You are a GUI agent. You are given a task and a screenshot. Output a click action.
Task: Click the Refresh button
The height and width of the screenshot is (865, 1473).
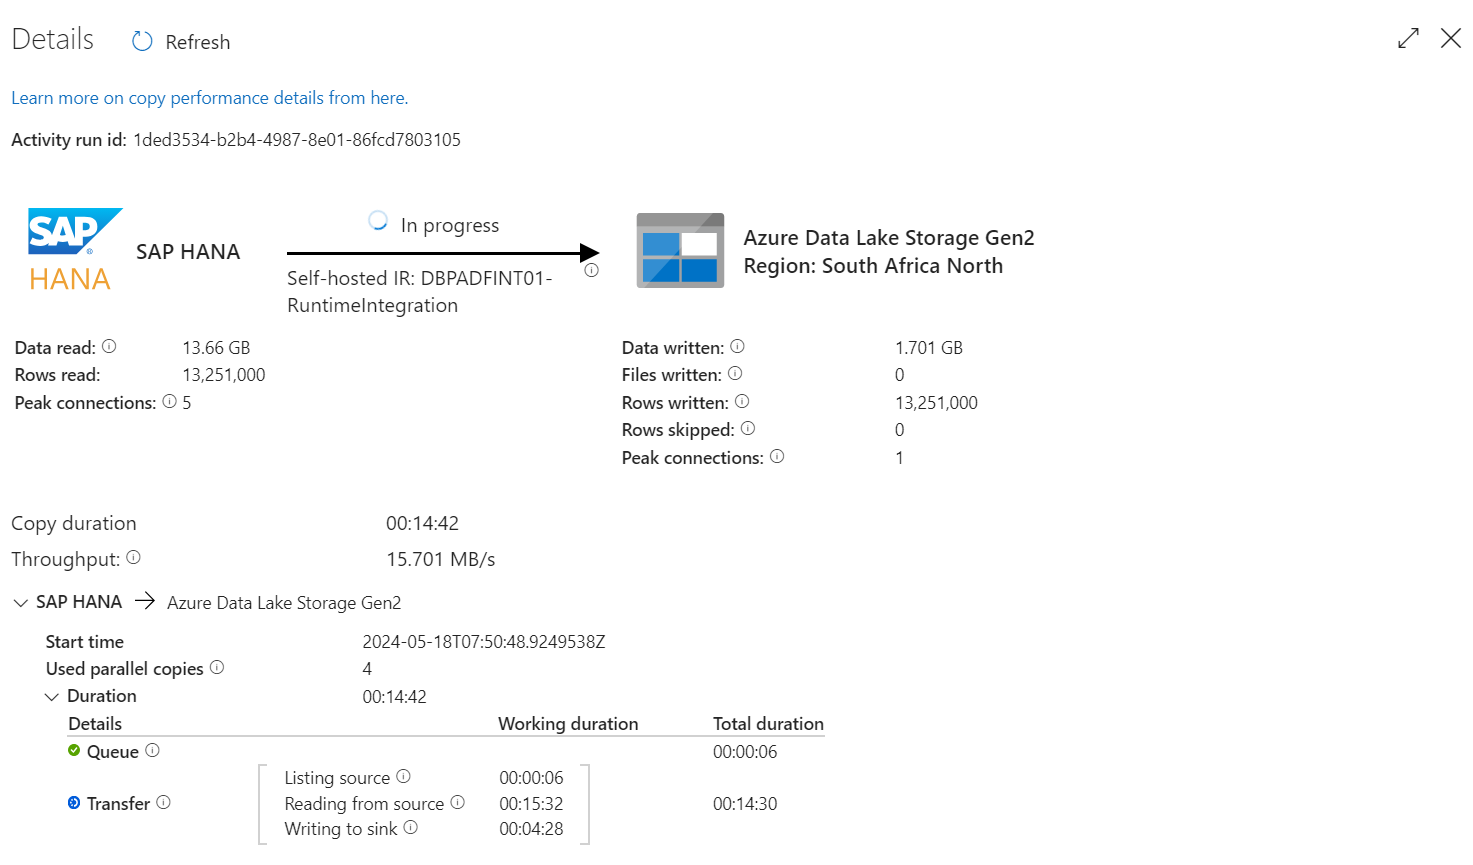[181, 42]
